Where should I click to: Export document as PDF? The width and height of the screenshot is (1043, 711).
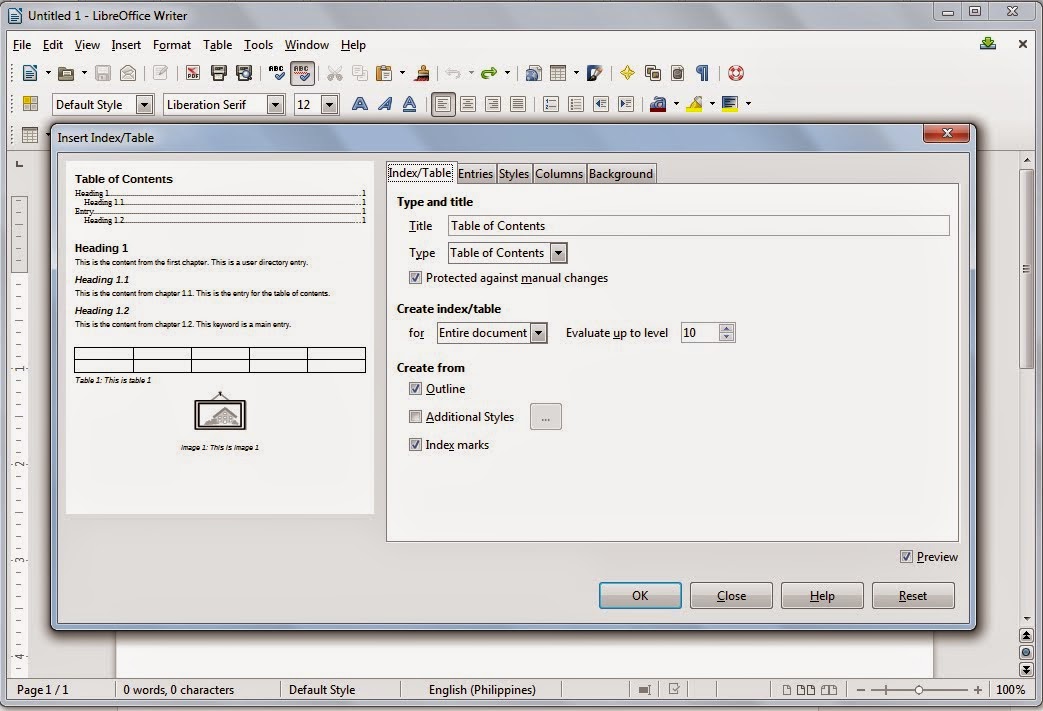191,73
